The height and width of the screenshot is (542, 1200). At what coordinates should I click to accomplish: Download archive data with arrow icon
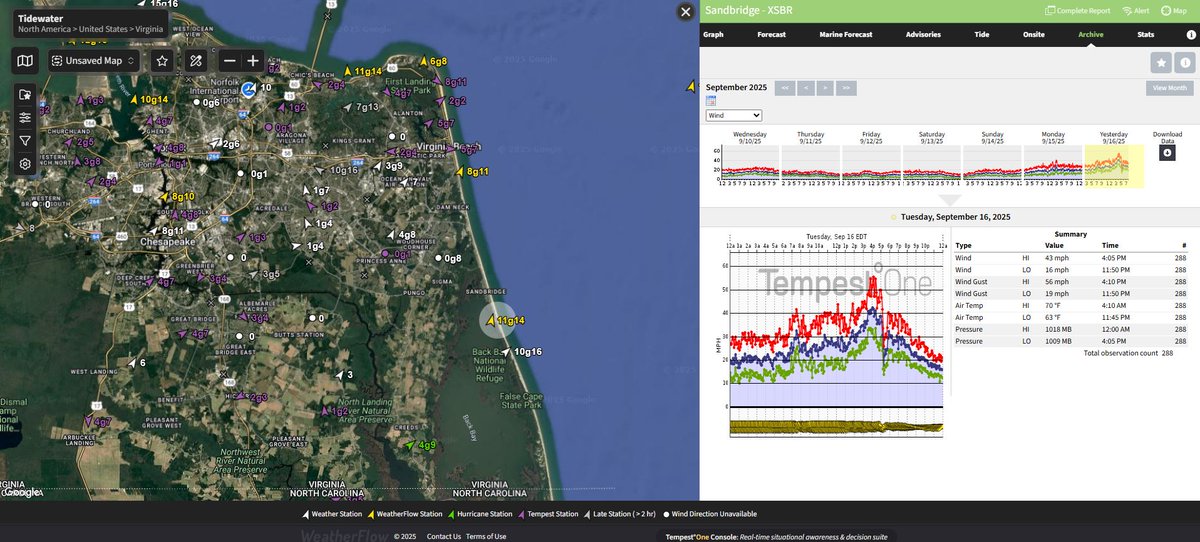pyautogui.click(x=1167, y=153)
